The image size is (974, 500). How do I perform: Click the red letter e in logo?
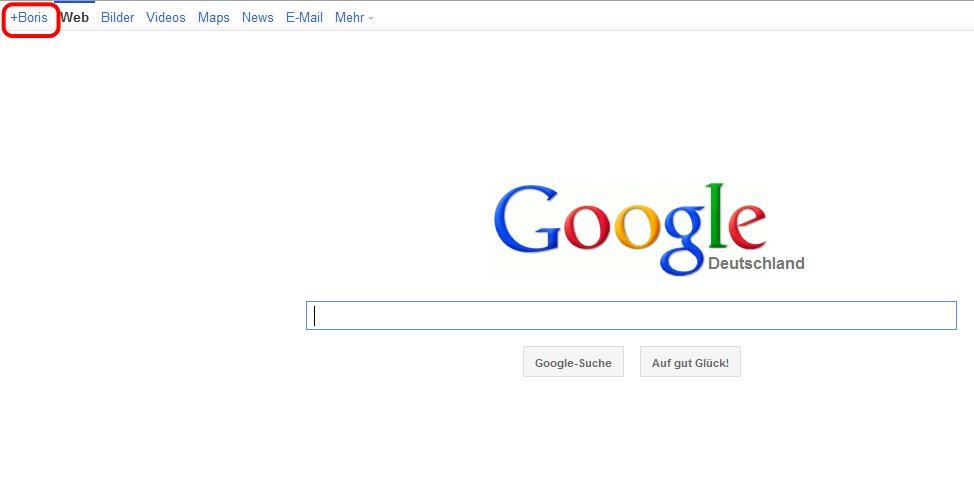(x=747, y=228)
